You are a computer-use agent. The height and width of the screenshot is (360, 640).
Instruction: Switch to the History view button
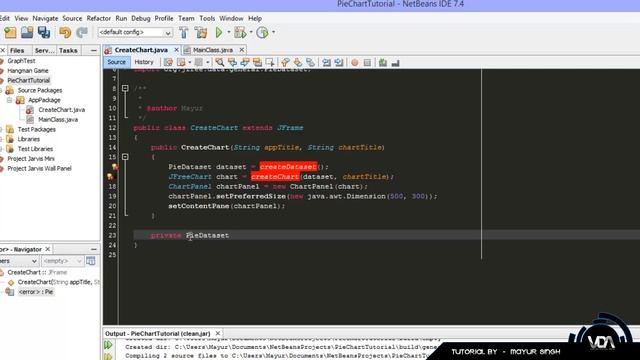[x=144, y=62]
